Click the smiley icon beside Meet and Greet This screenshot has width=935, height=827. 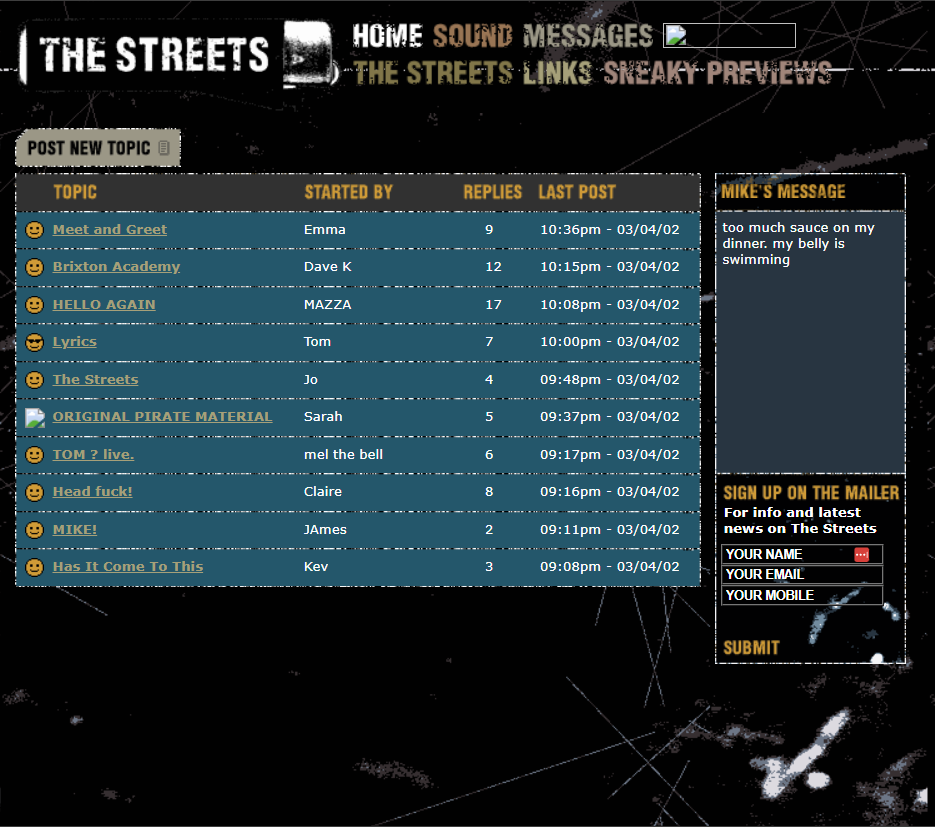point(35,230)
